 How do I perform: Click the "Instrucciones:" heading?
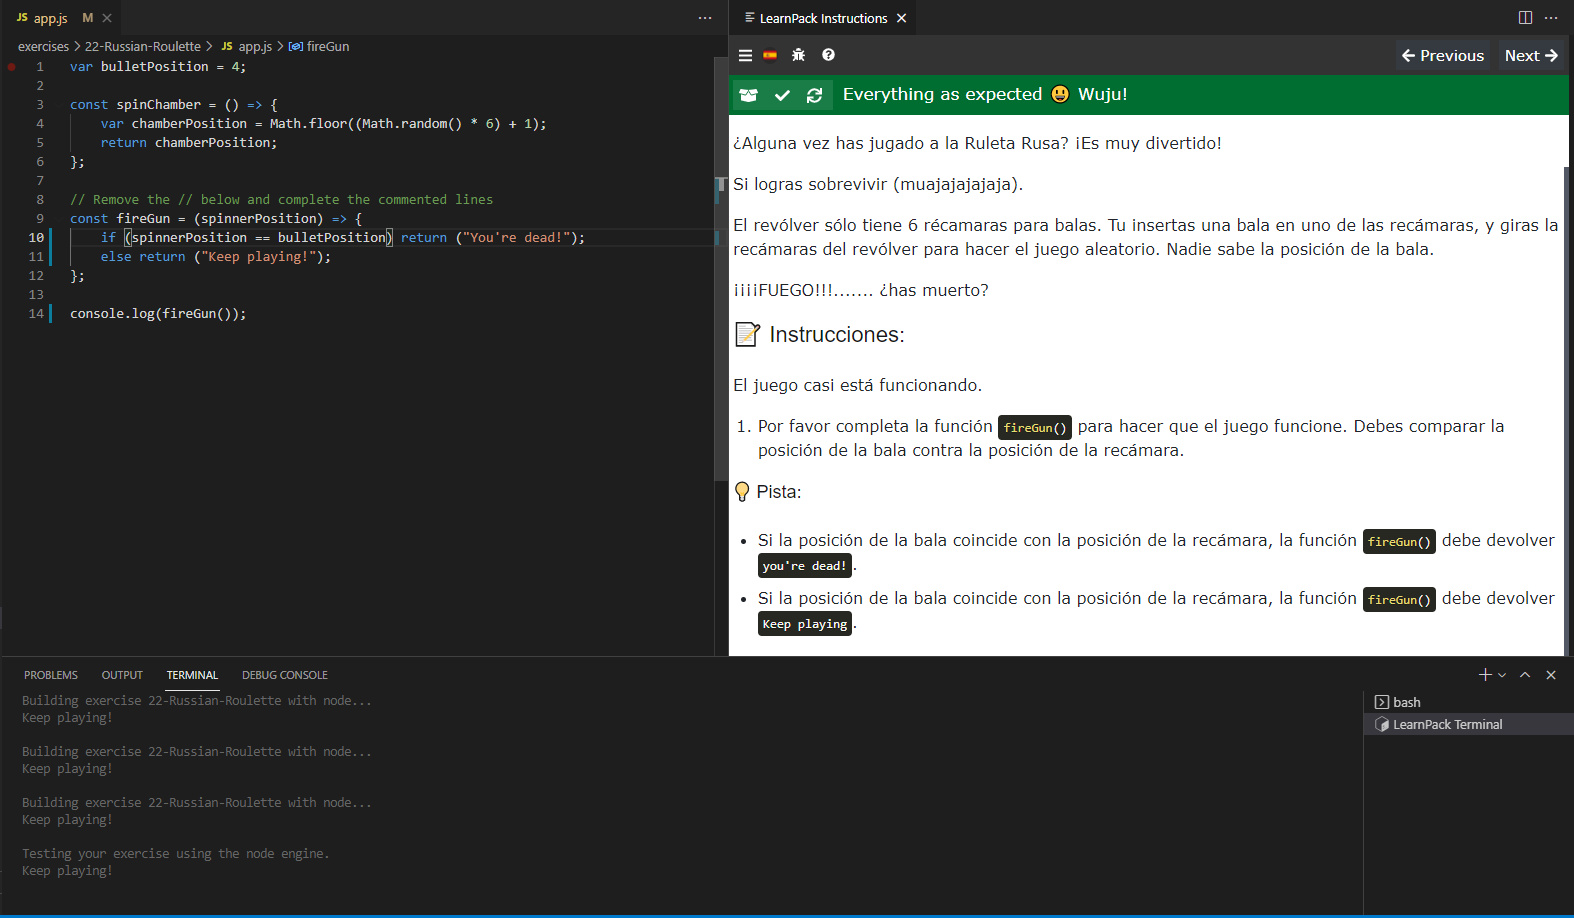(x=837, y=335)
